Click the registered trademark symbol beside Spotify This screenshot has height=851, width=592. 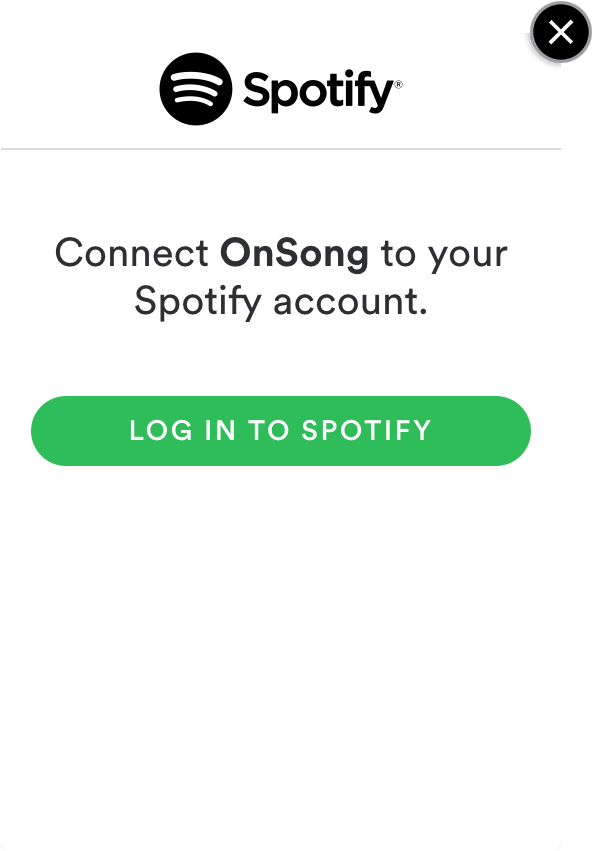[399, 84]
